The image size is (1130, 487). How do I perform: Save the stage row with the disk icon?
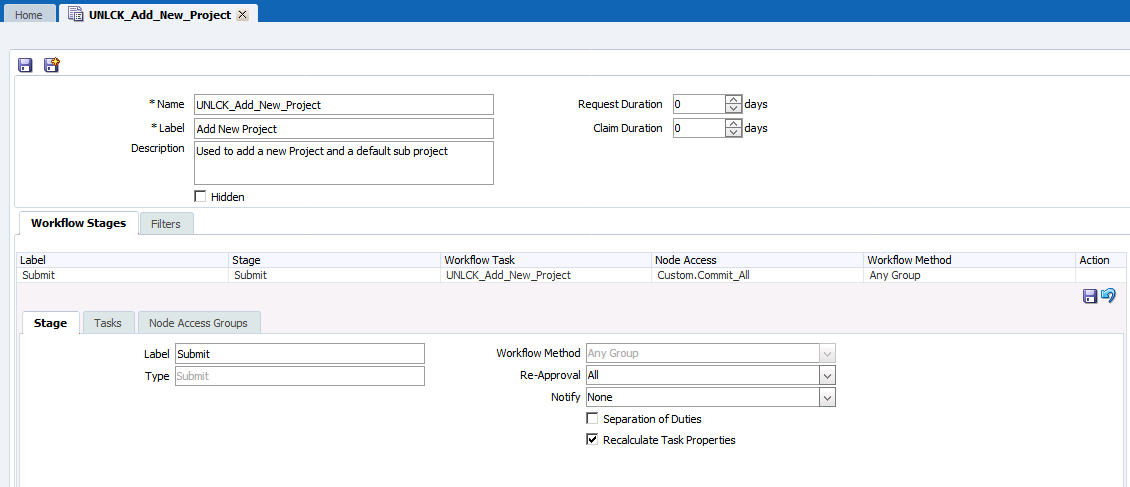1090,296
